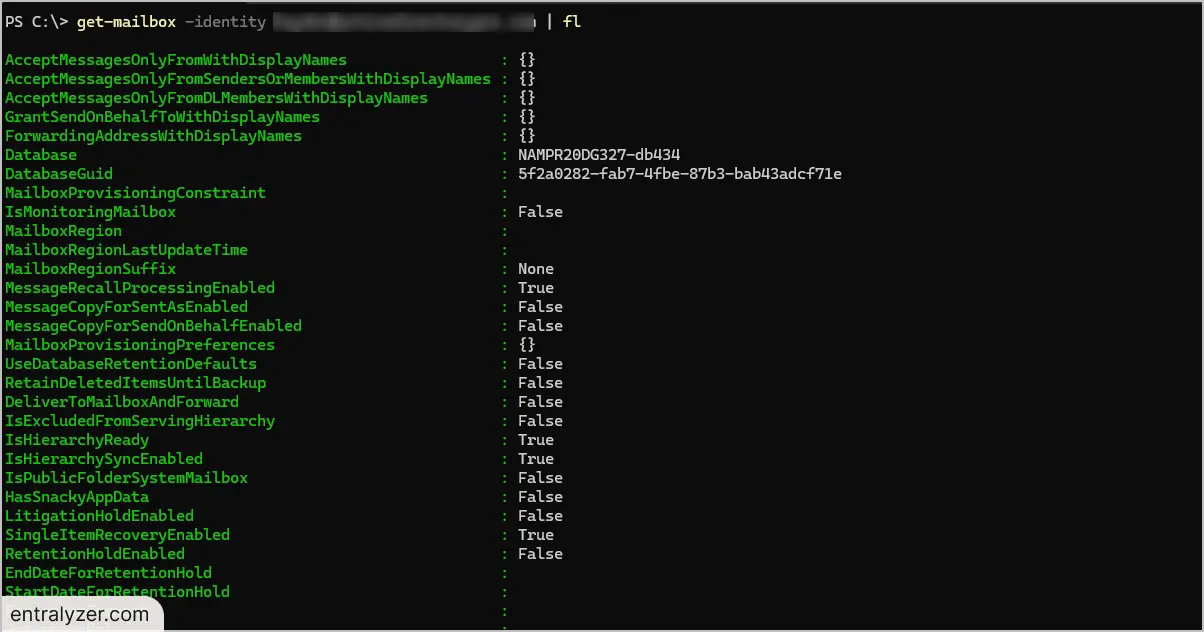Click the MessageCopyForSentAsEnabled property name

[126, 307]
